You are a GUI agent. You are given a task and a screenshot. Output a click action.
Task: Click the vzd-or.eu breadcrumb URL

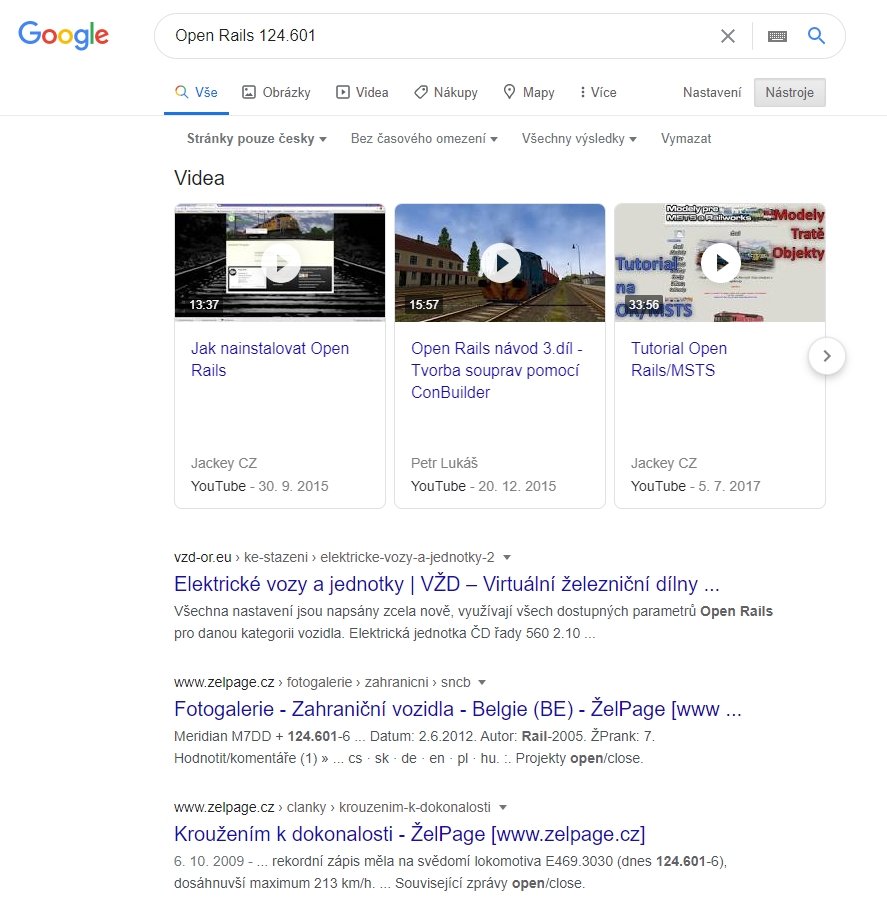coord(334,557)
